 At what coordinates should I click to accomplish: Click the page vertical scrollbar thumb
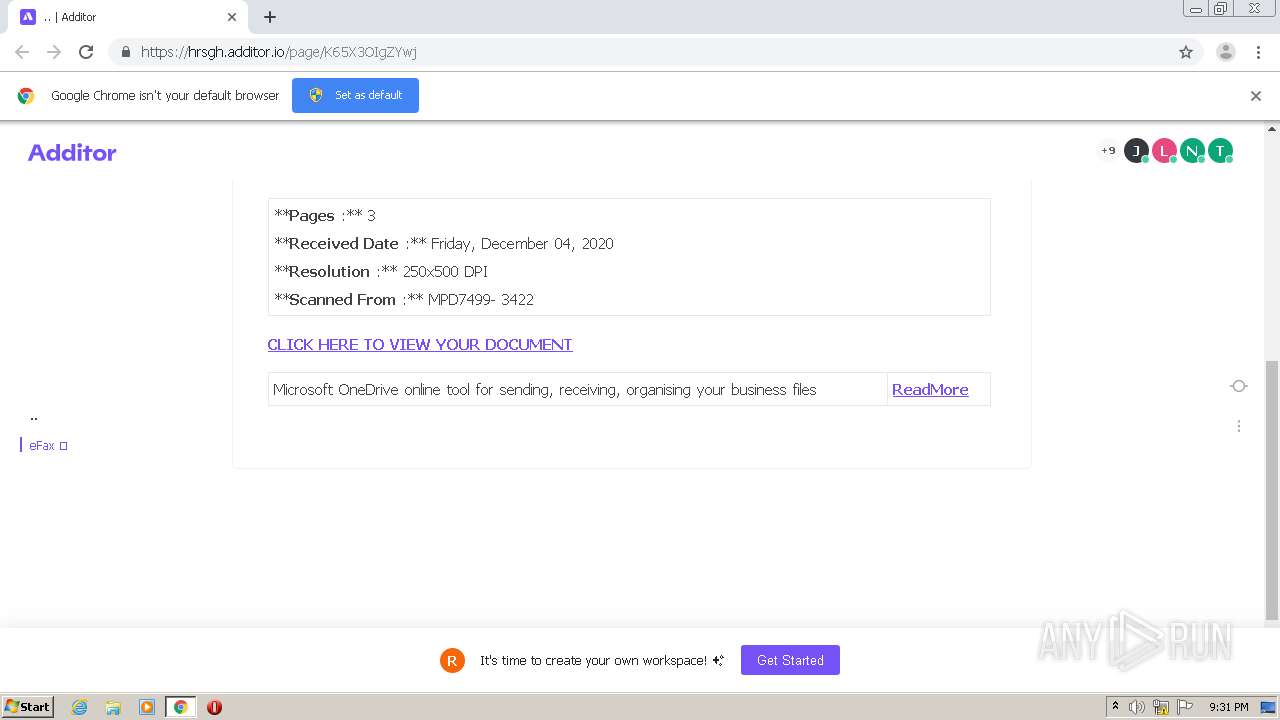pyautogui.click(x=1272, y=490)
